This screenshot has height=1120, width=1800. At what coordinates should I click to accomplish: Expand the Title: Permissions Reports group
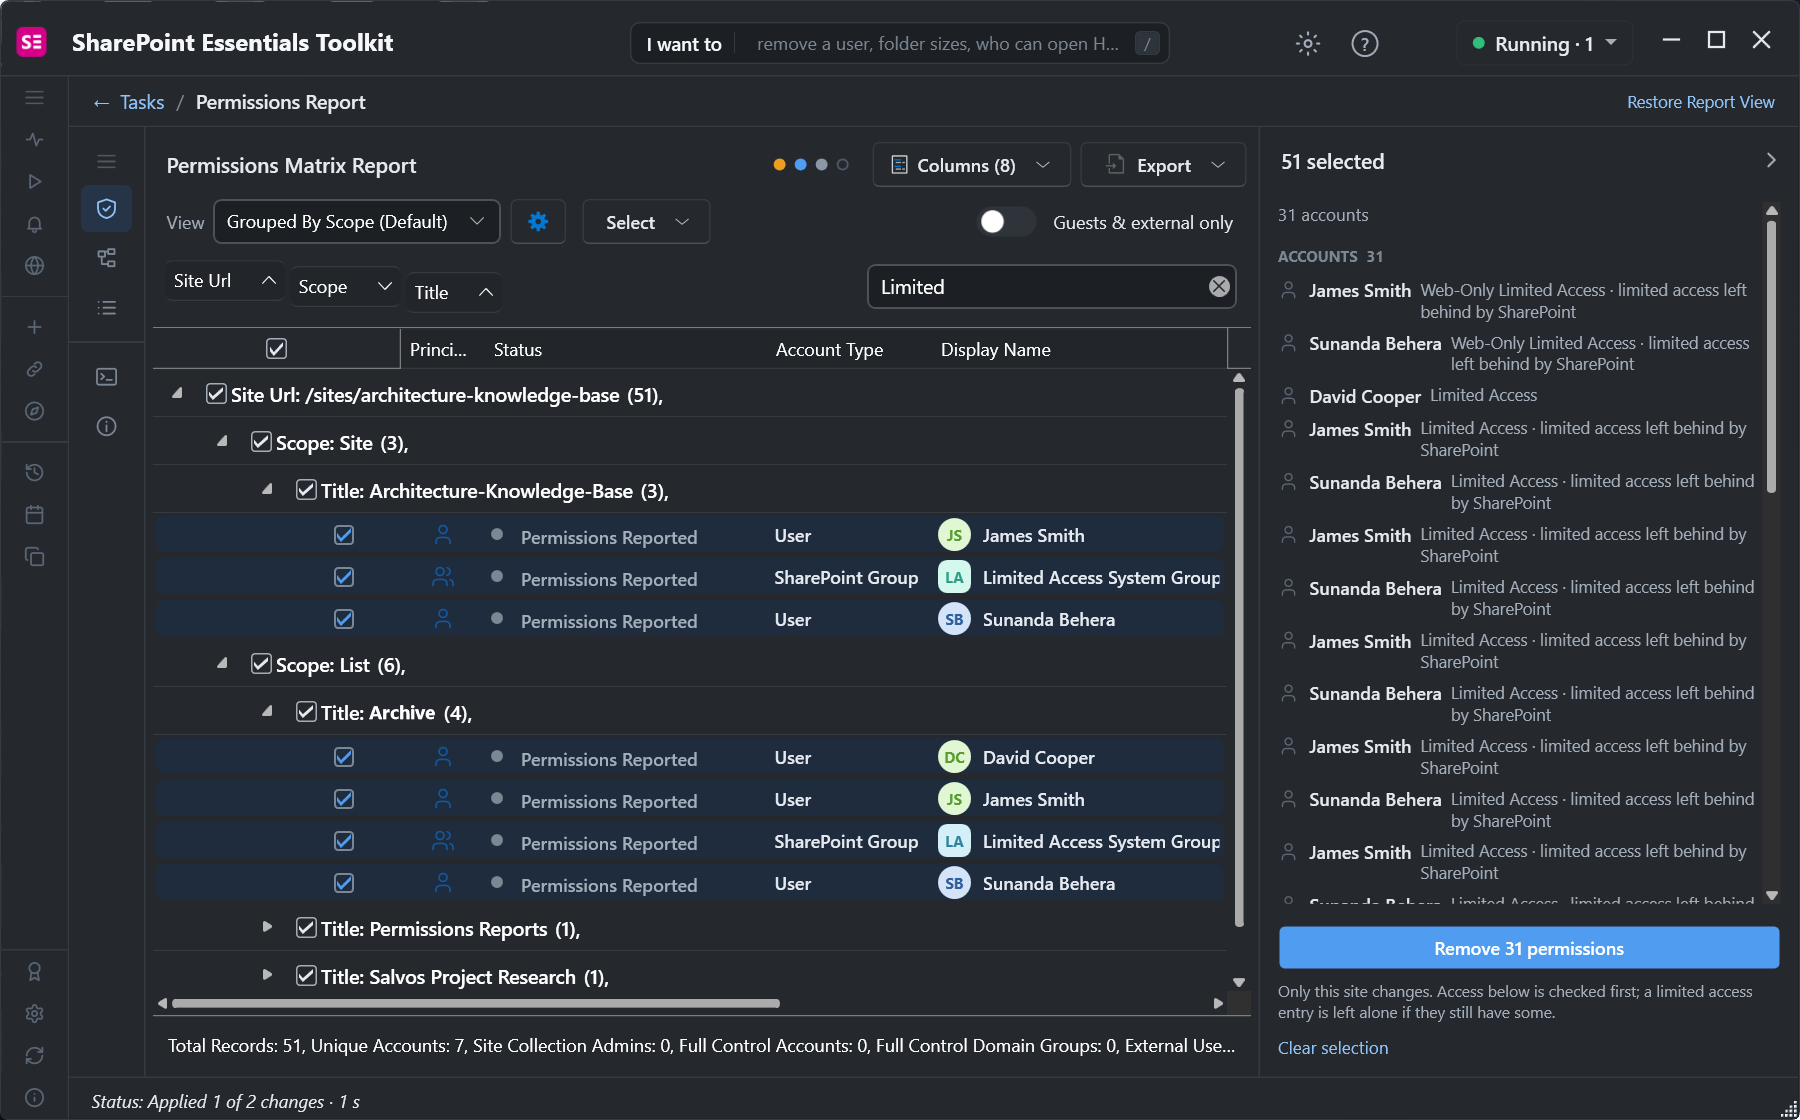(x=267, y=927)
